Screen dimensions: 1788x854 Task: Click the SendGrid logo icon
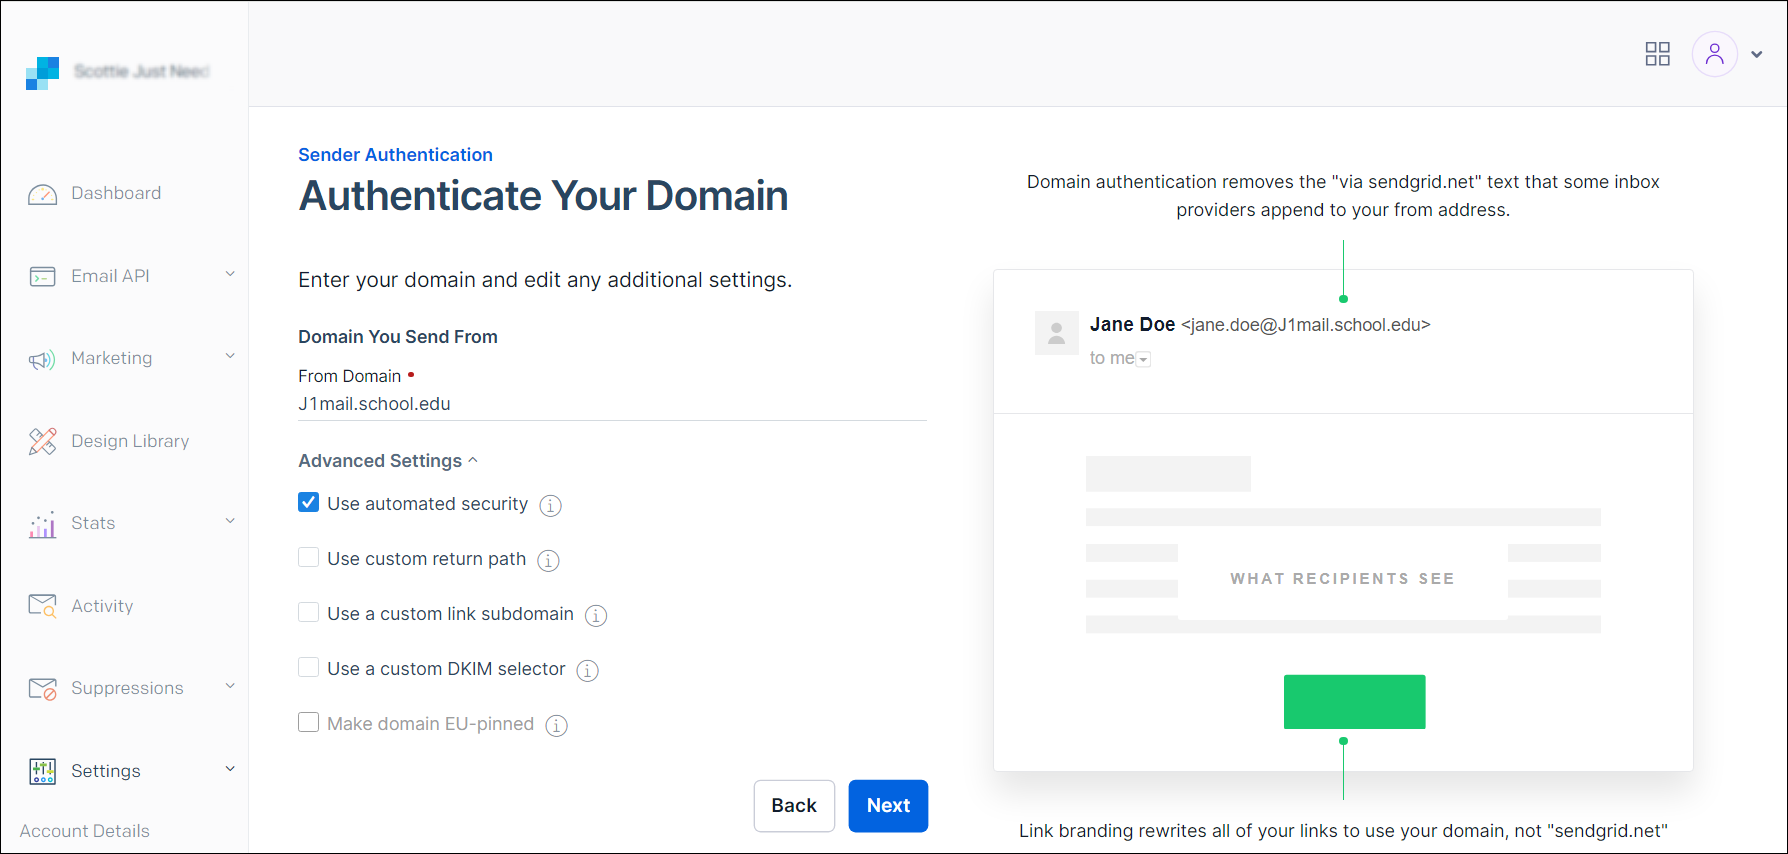[42, 73]
